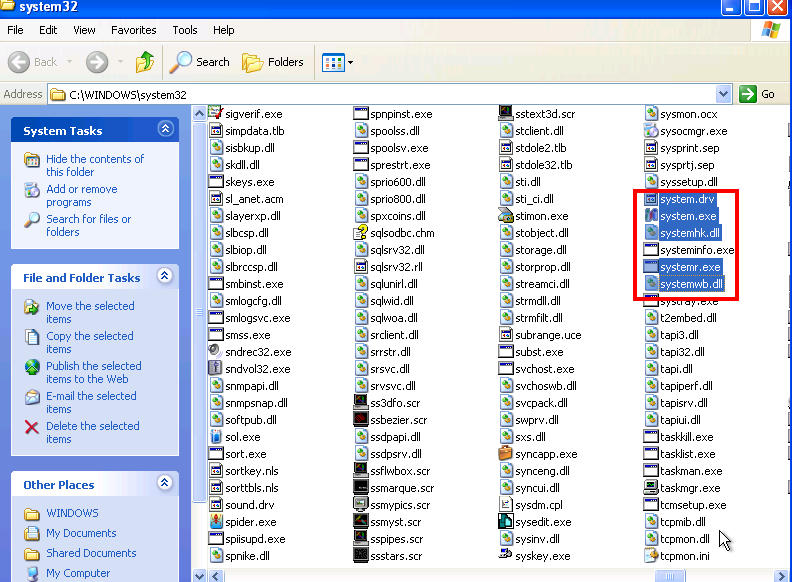792x582 pixels.
Task: Open the Back history dropdown arrow
Action: [x=69, y=62]
